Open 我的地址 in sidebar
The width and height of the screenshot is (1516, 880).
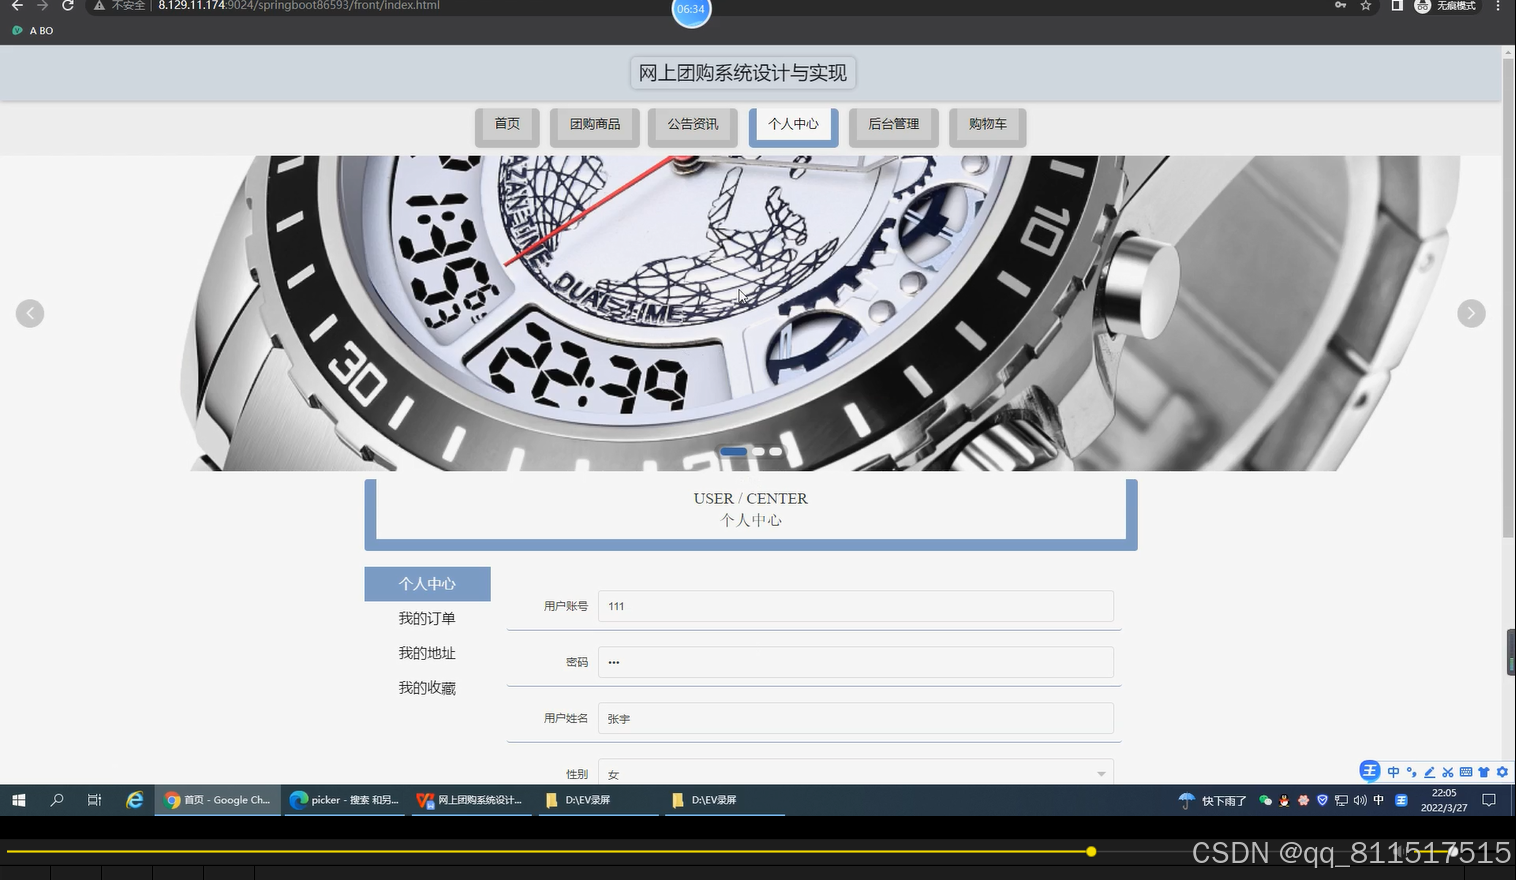tap(427, 653)
